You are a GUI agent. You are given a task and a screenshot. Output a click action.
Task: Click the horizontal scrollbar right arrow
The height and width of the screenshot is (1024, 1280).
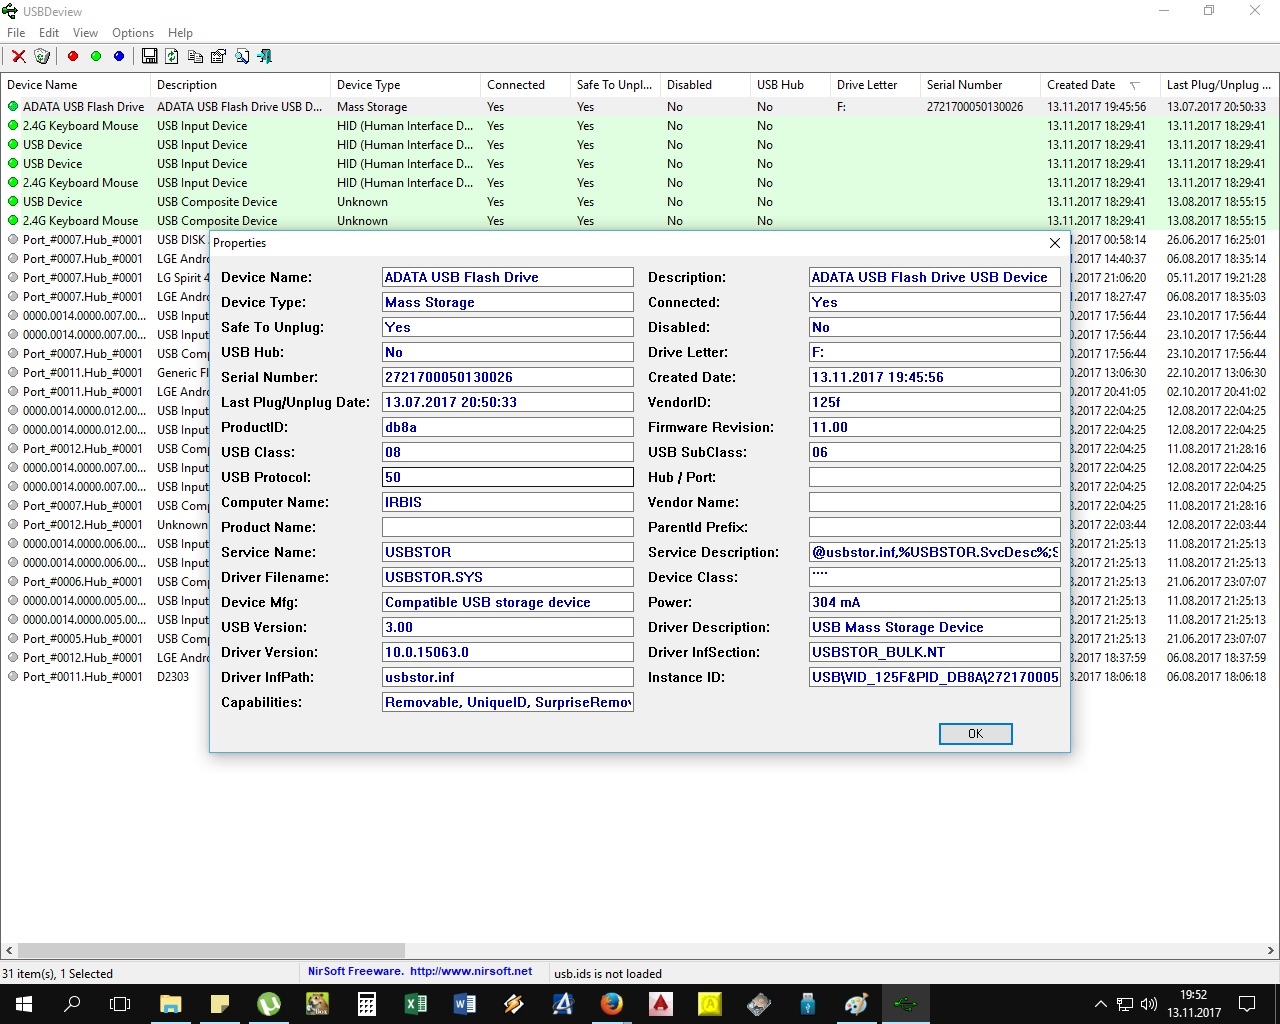point(1271,951)
